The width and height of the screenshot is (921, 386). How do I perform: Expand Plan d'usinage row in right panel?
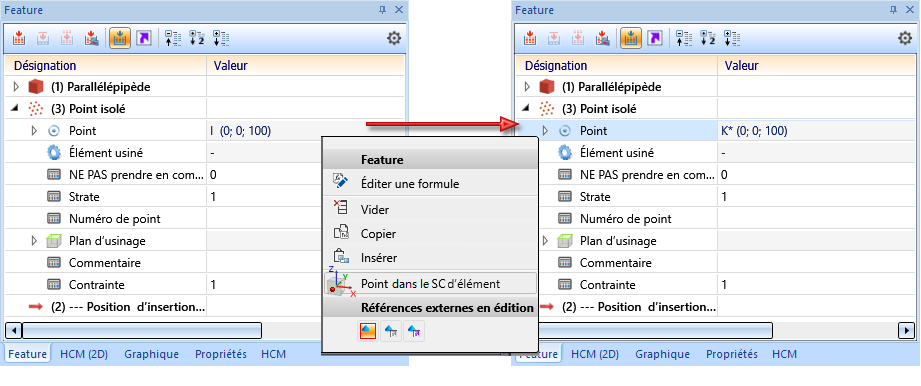[545, 241]
